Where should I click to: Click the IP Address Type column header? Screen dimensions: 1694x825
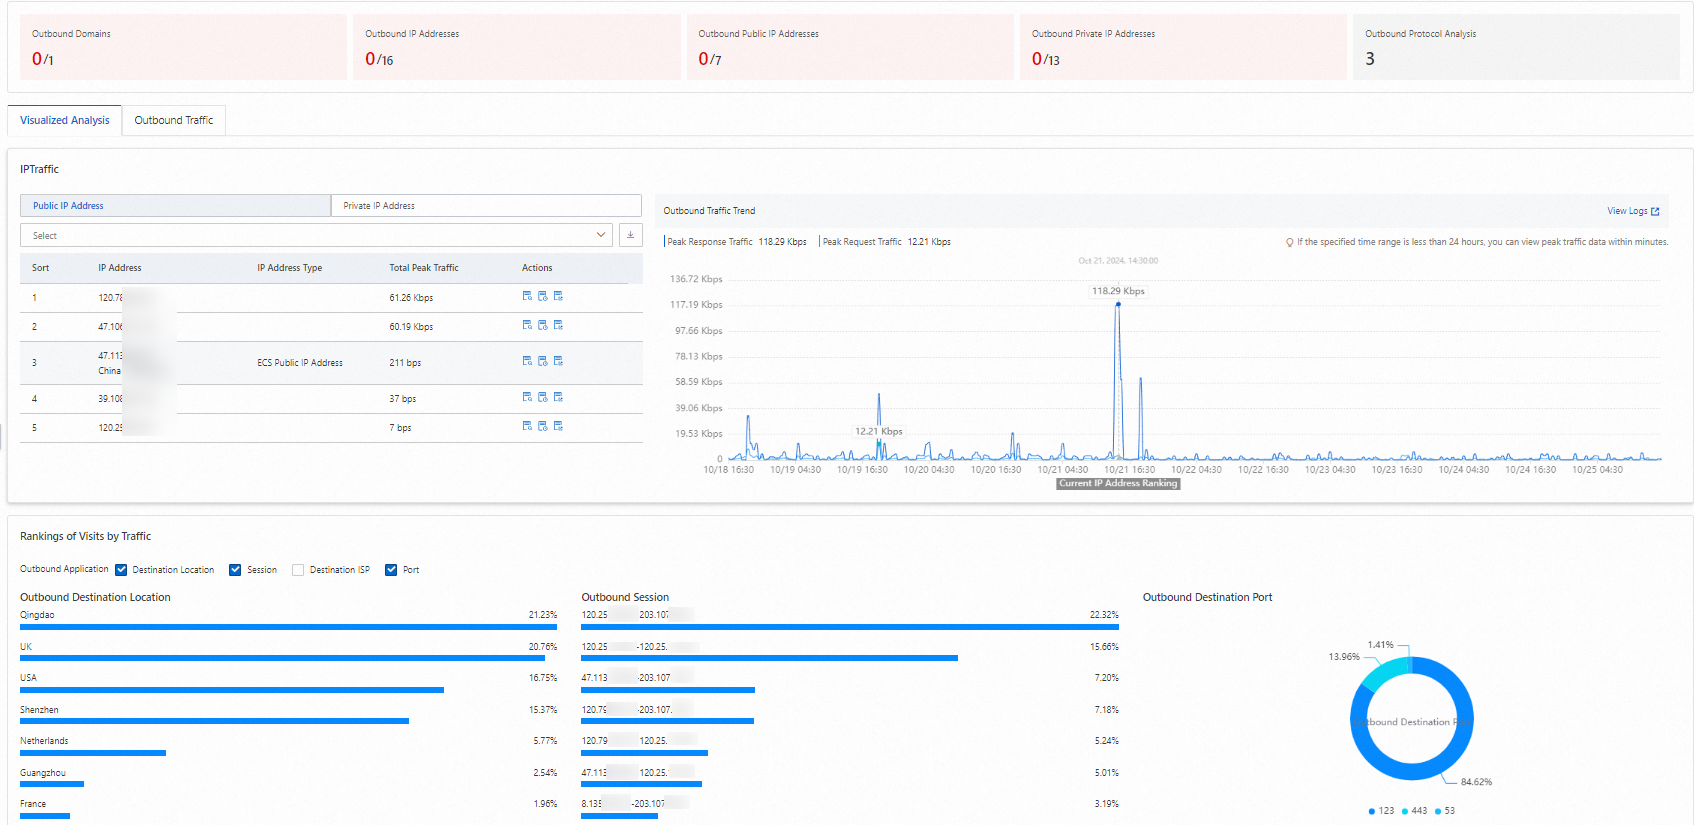click(290, 268)
